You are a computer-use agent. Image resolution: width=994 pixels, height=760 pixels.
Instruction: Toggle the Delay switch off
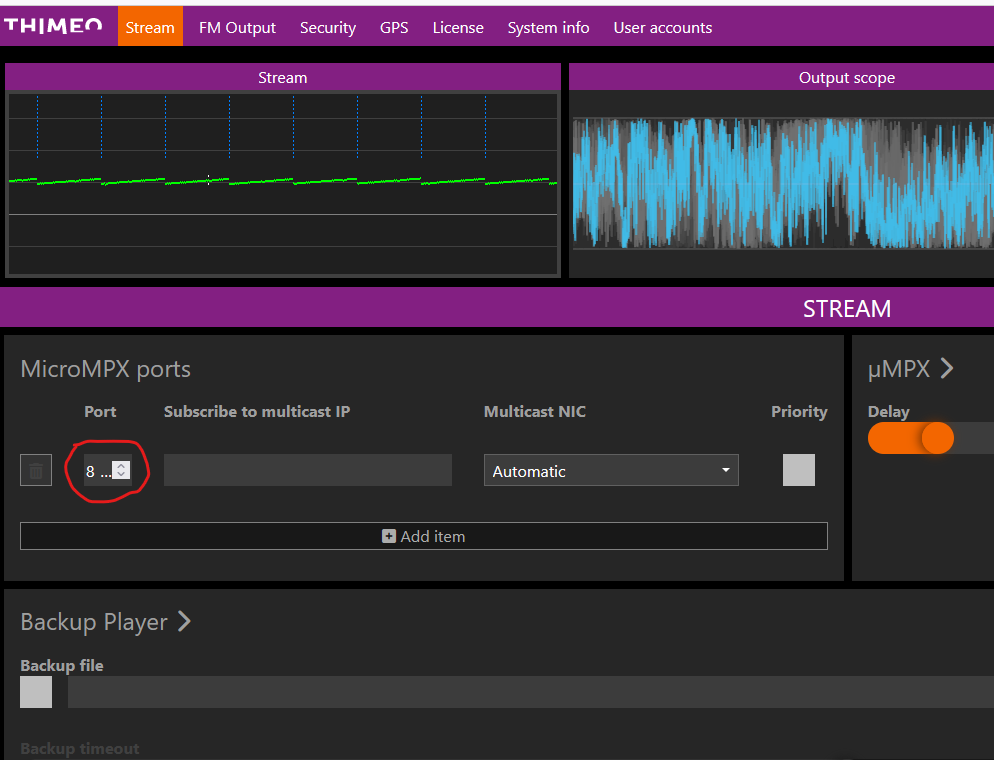(x=910, y=438)
